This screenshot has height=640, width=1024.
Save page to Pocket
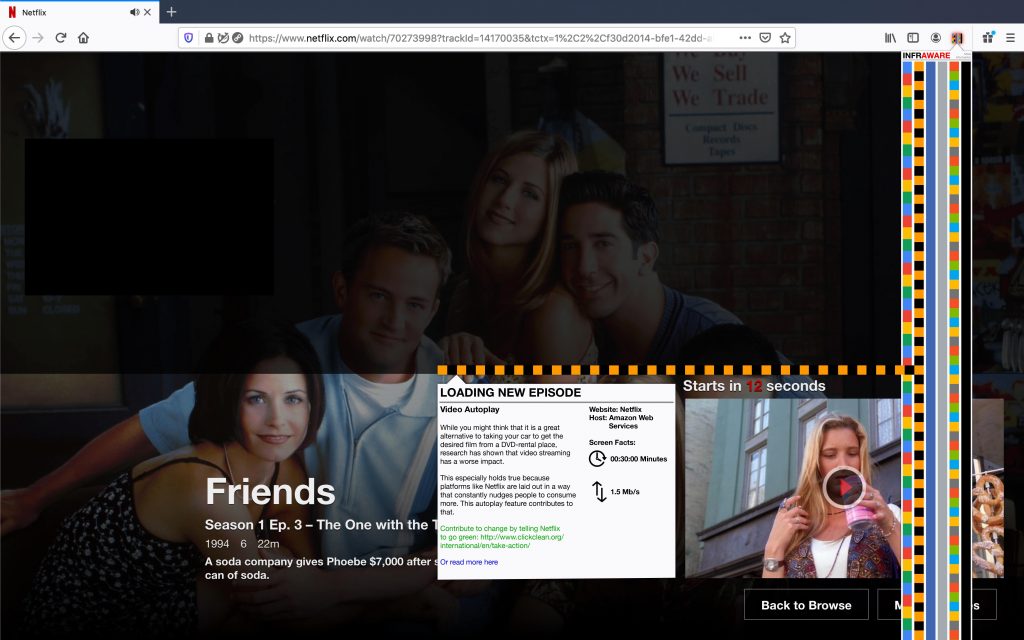765,38
